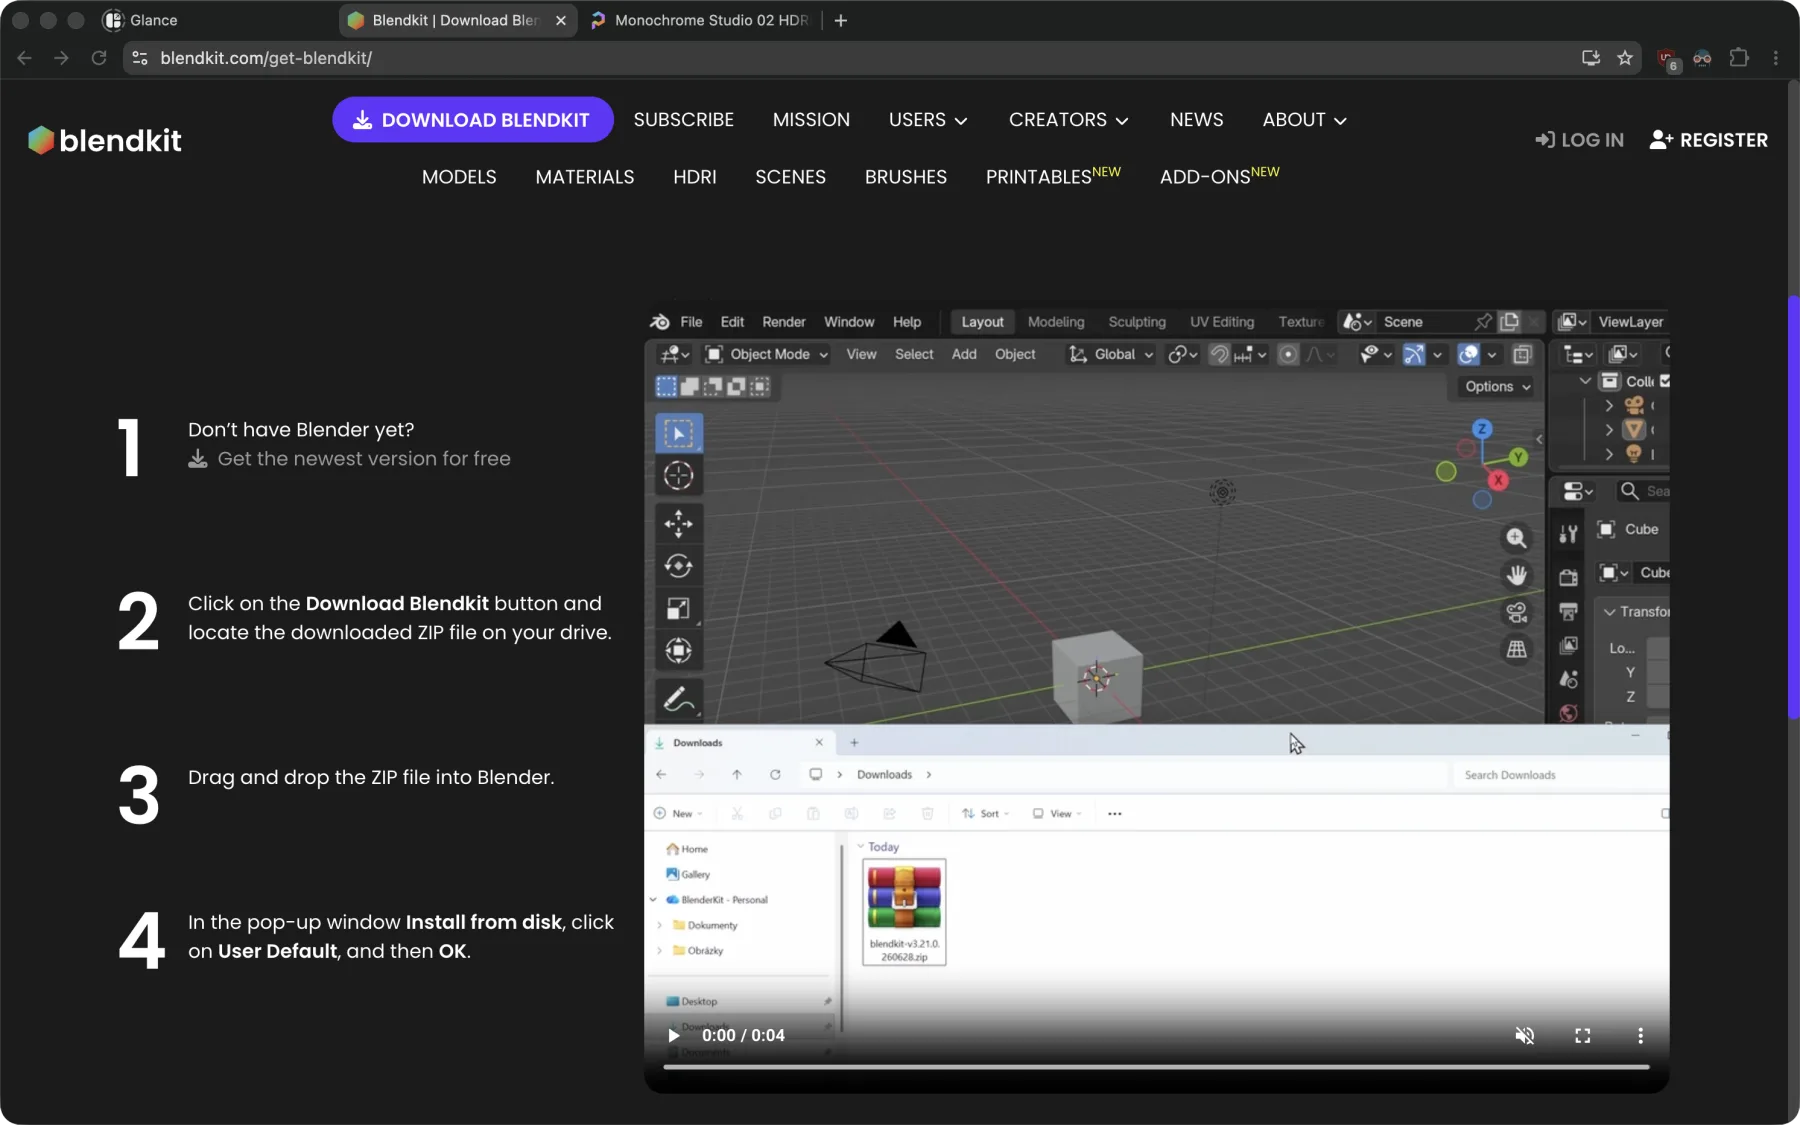
Task: Click the Log In link
Action: pos(1579,140)
